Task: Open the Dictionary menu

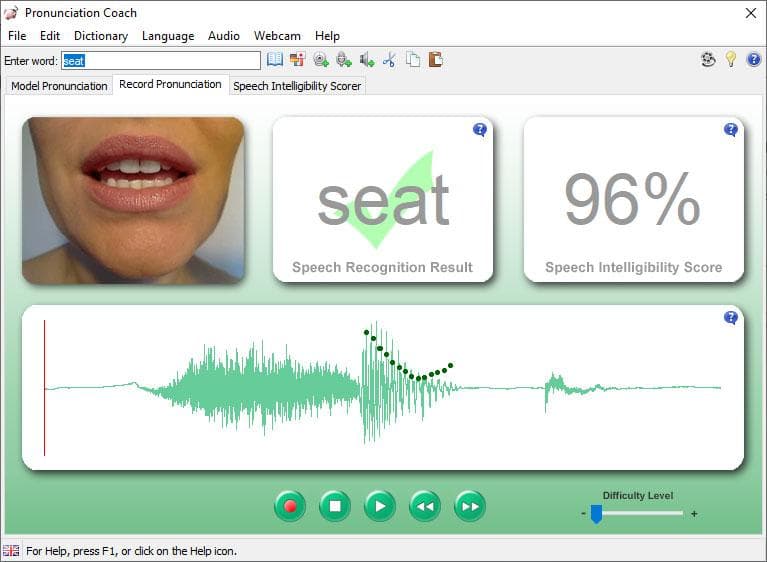Action: pyautogui.click(x=101, y=36)
